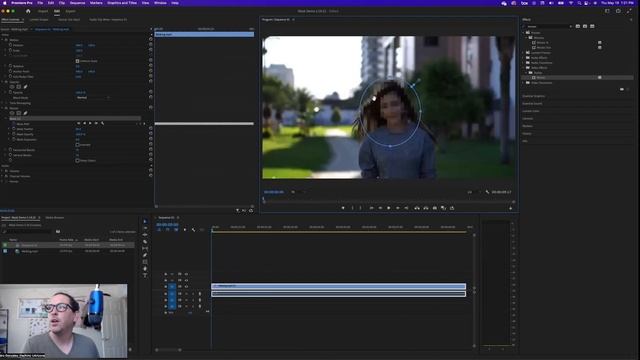Select the Selection tool in the Tools panel
The image size is (640, 360).
(x=145, y=222)
